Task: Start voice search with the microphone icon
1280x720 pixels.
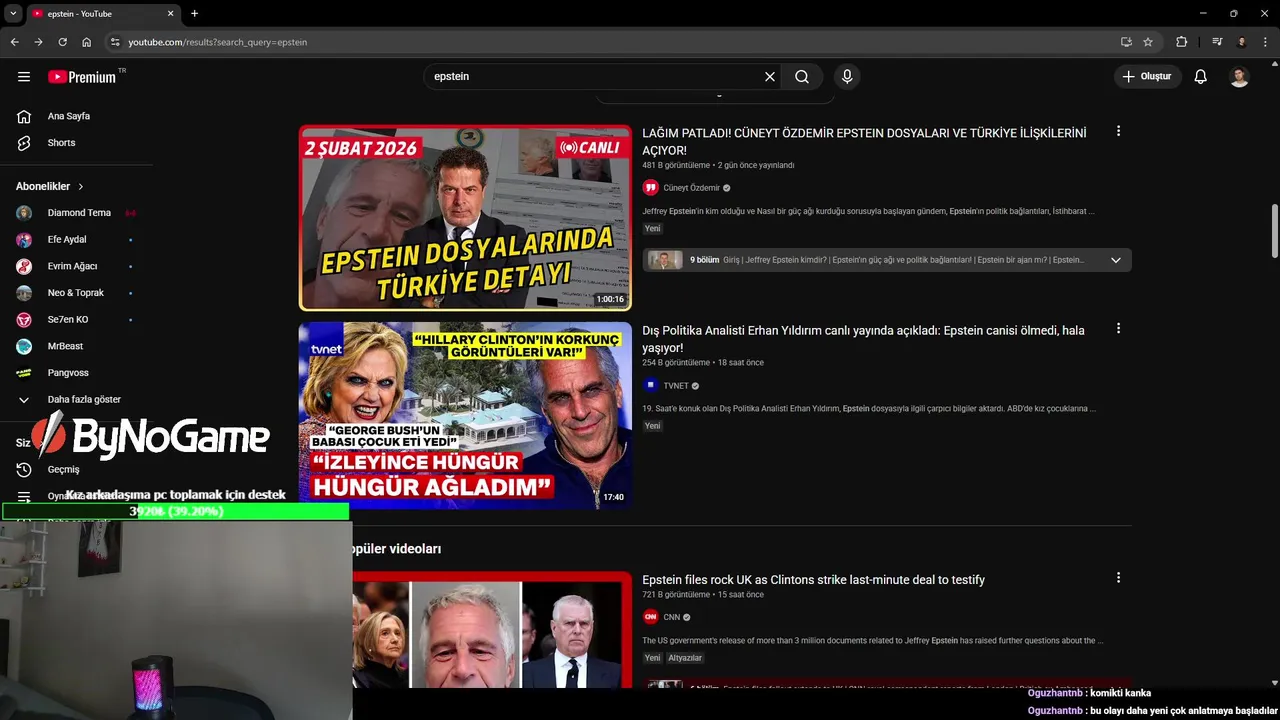Action: click(x=847, y=76)
